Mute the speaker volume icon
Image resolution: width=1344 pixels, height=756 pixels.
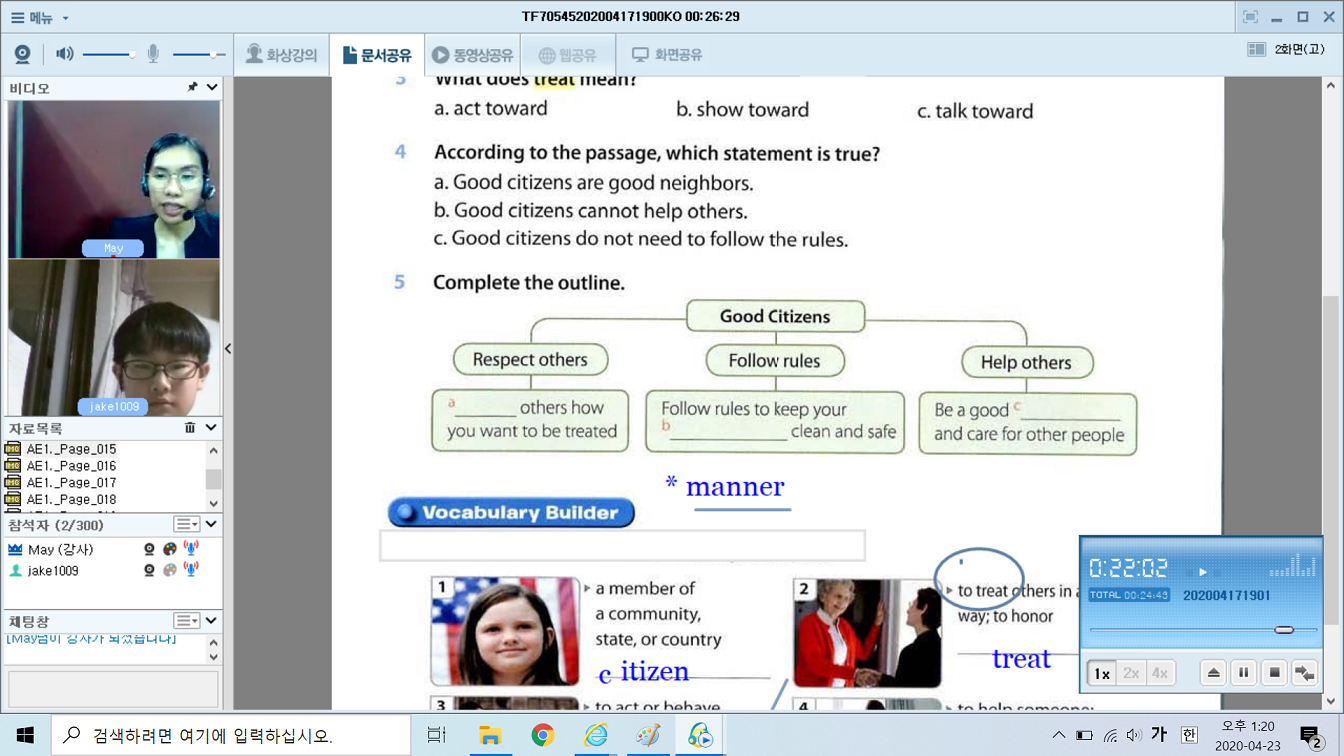[65, 54]
